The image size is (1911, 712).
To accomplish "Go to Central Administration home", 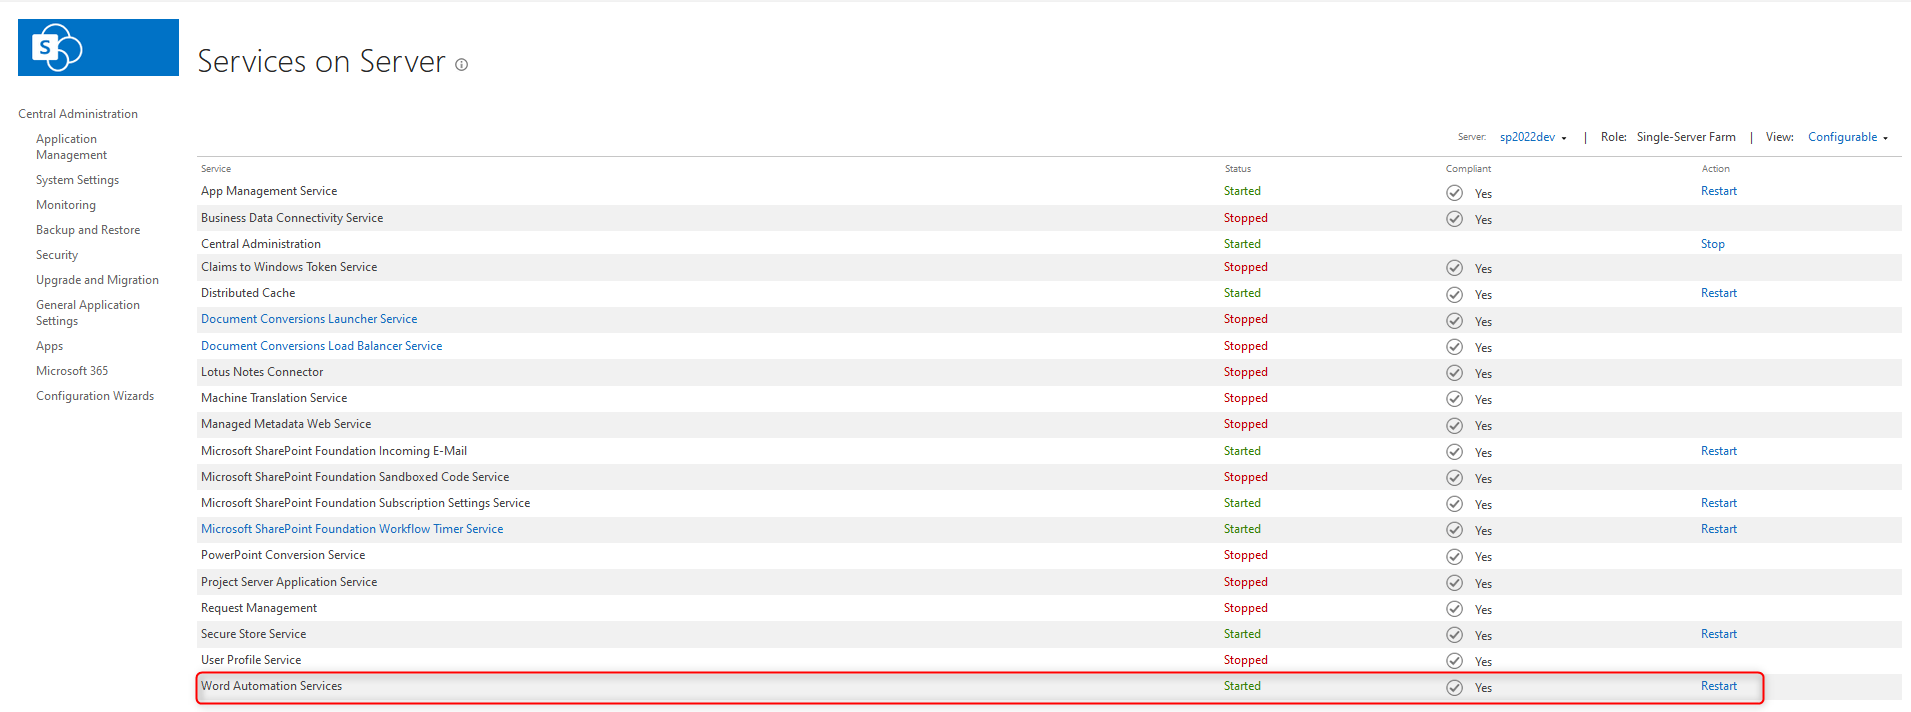I will (78, 114).
